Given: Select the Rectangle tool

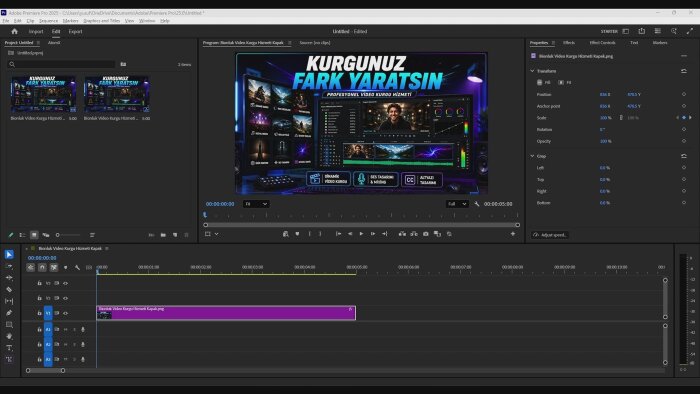Looking at the screenshot, I should pos(9,324).
